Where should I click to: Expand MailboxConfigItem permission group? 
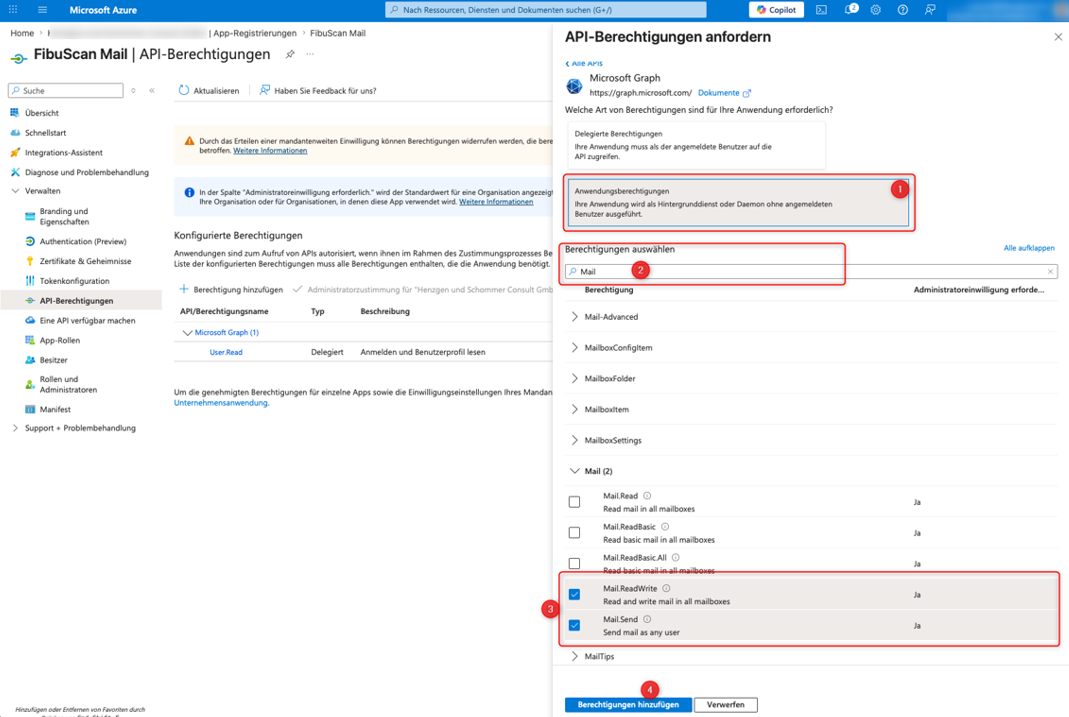click(575, 348)
